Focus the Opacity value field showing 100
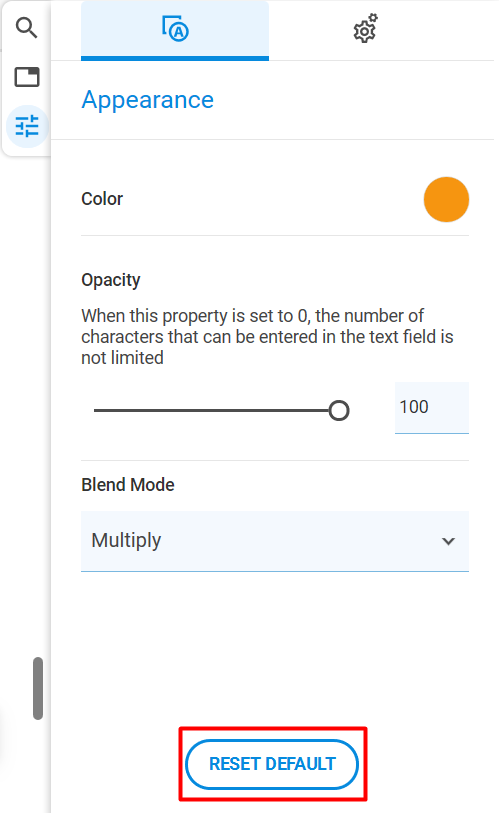 [x=432, y=408]
